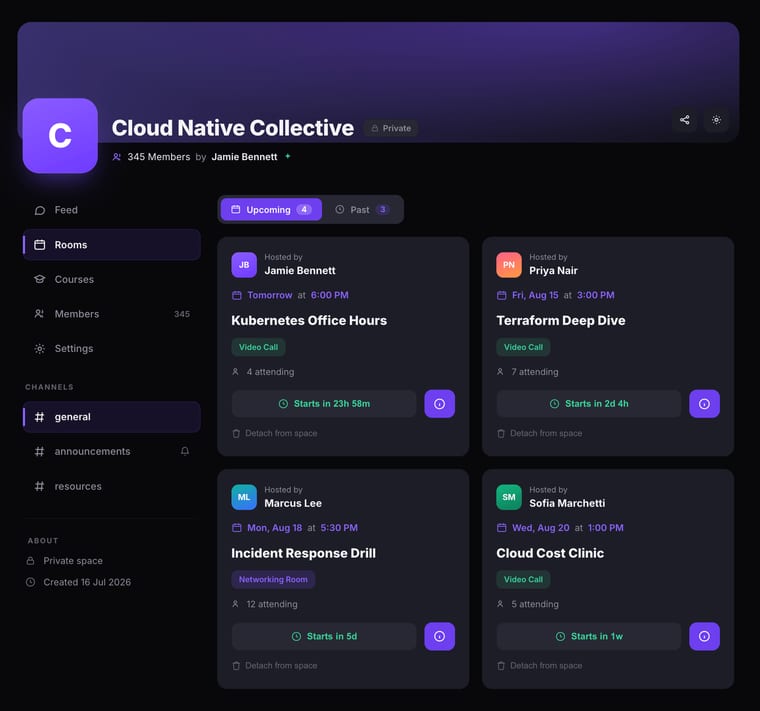760x711 pixels.
Task: Click Networking Room tag on Incident Response Drill
Action: pos(273,580)
